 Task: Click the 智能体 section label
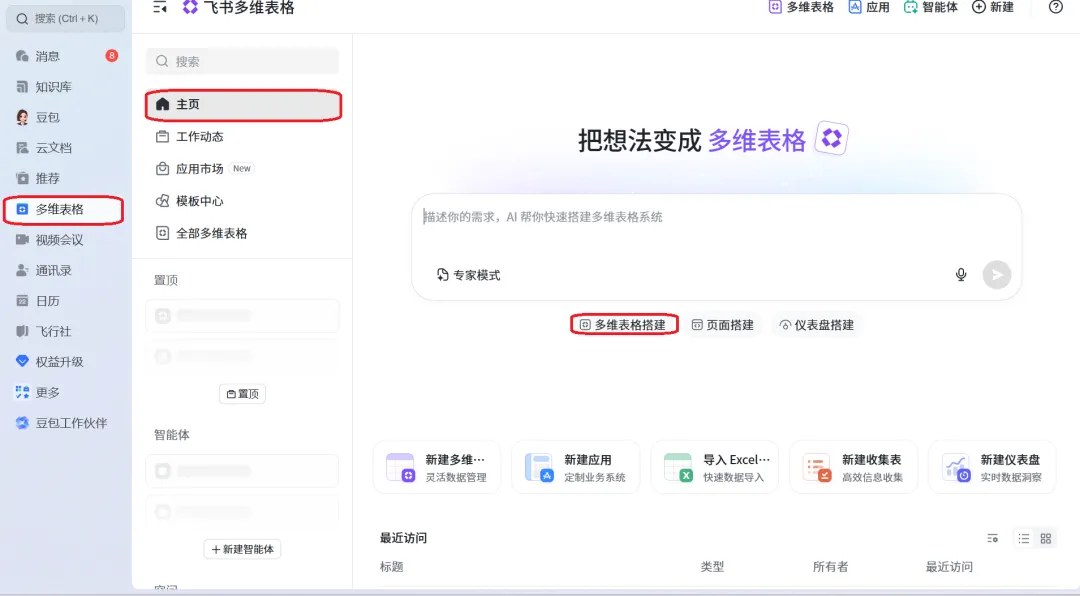[172, 435]
